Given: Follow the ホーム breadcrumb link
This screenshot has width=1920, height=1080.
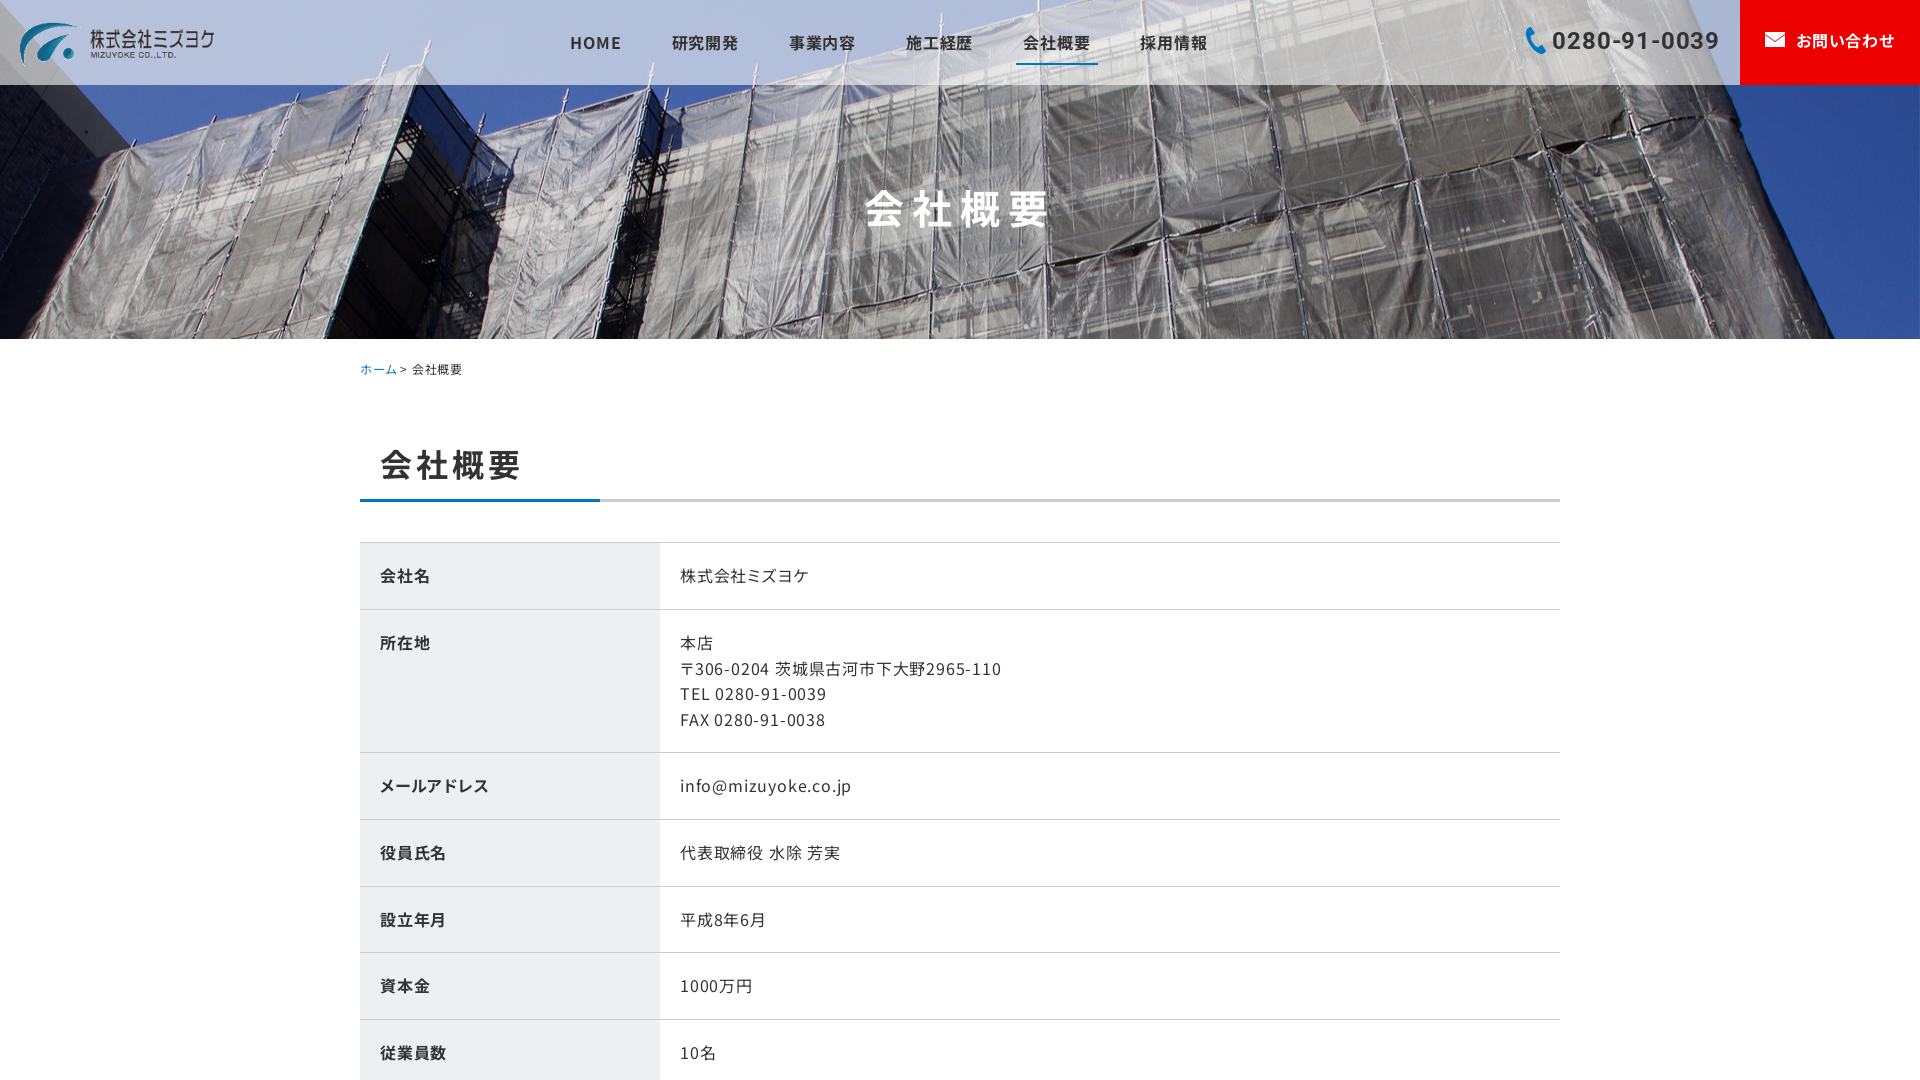Looking at the screenshot, I should pyautogui.click(x=378, y=369).
